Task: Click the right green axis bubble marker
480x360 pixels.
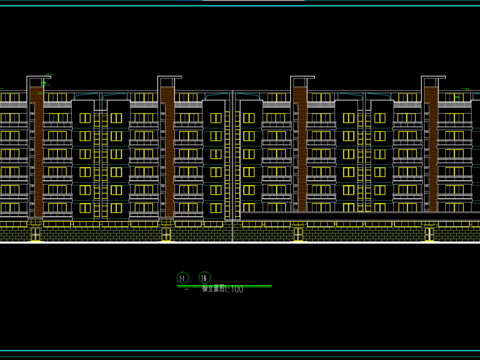Action: [204, 277]
